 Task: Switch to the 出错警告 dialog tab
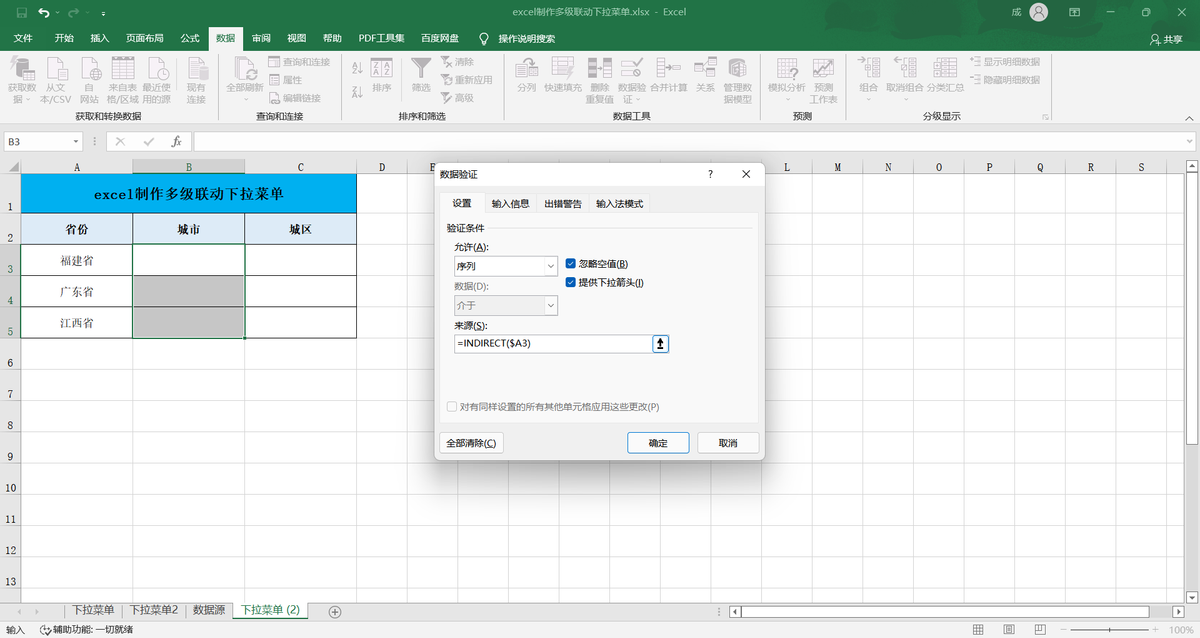point(563,204)
